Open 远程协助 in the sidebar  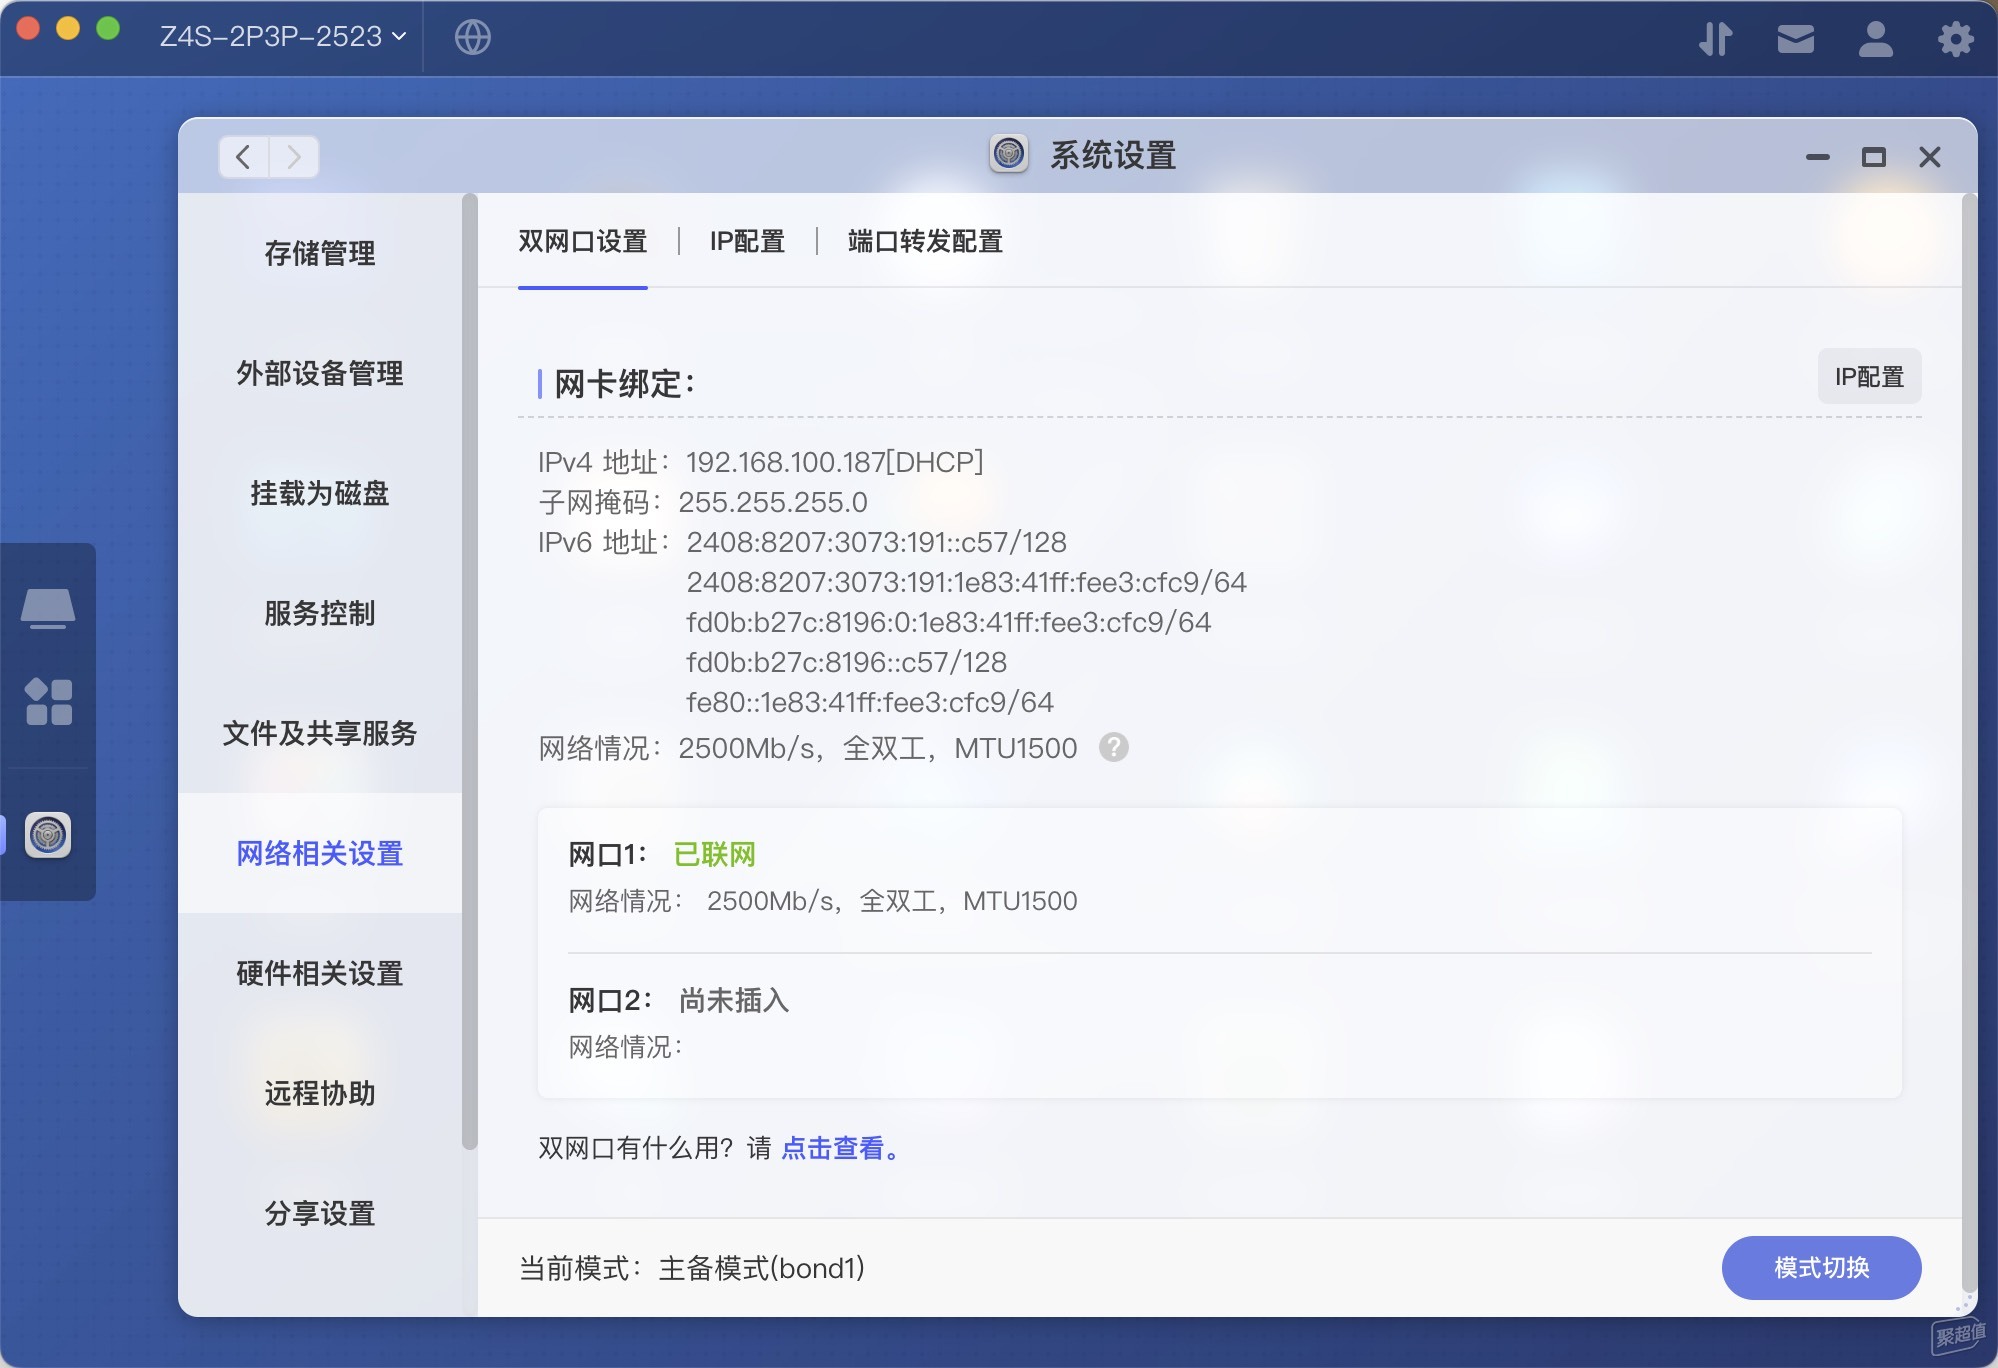coord(320,1093)
